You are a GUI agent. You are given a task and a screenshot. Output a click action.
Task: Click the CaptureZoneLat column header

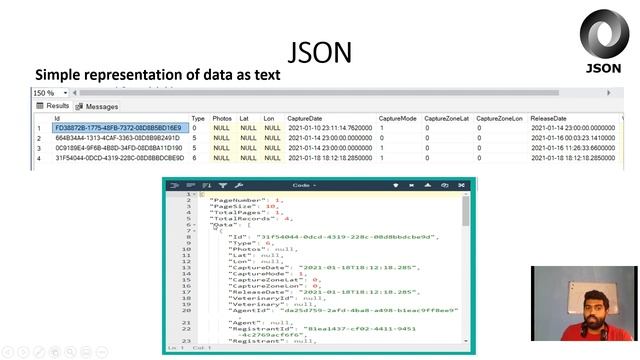pyautogui.click(x=446, y=118)
